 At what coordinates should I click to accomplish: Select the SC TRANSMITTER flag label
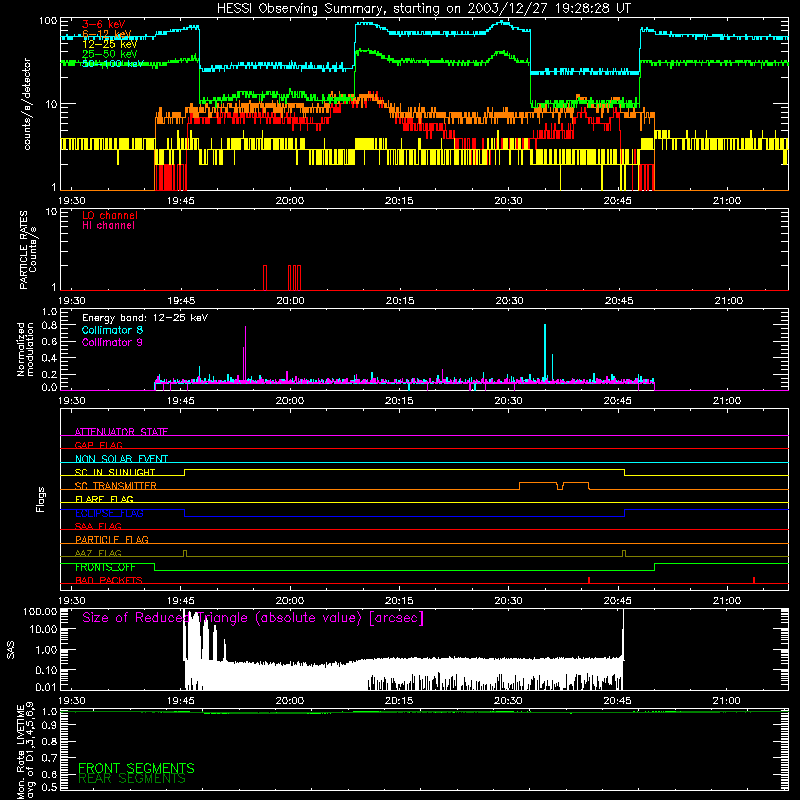[x=115, y=486]
